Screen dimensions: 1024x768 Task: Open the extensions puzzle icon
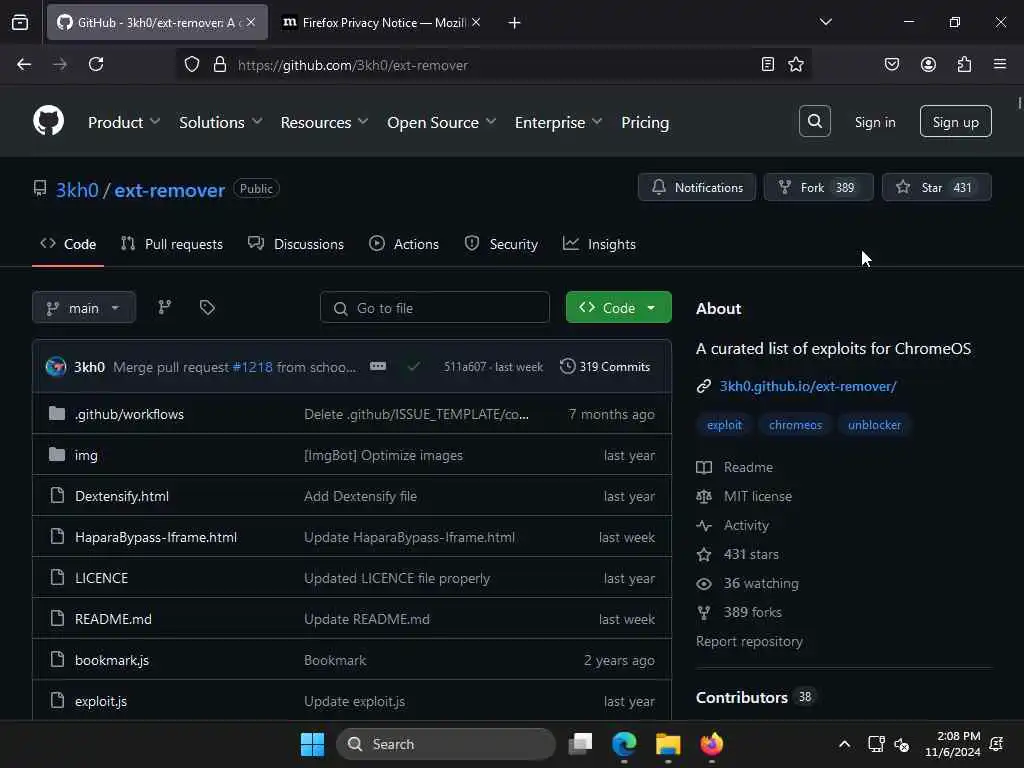pyautogui.click(x=964, y=64)
